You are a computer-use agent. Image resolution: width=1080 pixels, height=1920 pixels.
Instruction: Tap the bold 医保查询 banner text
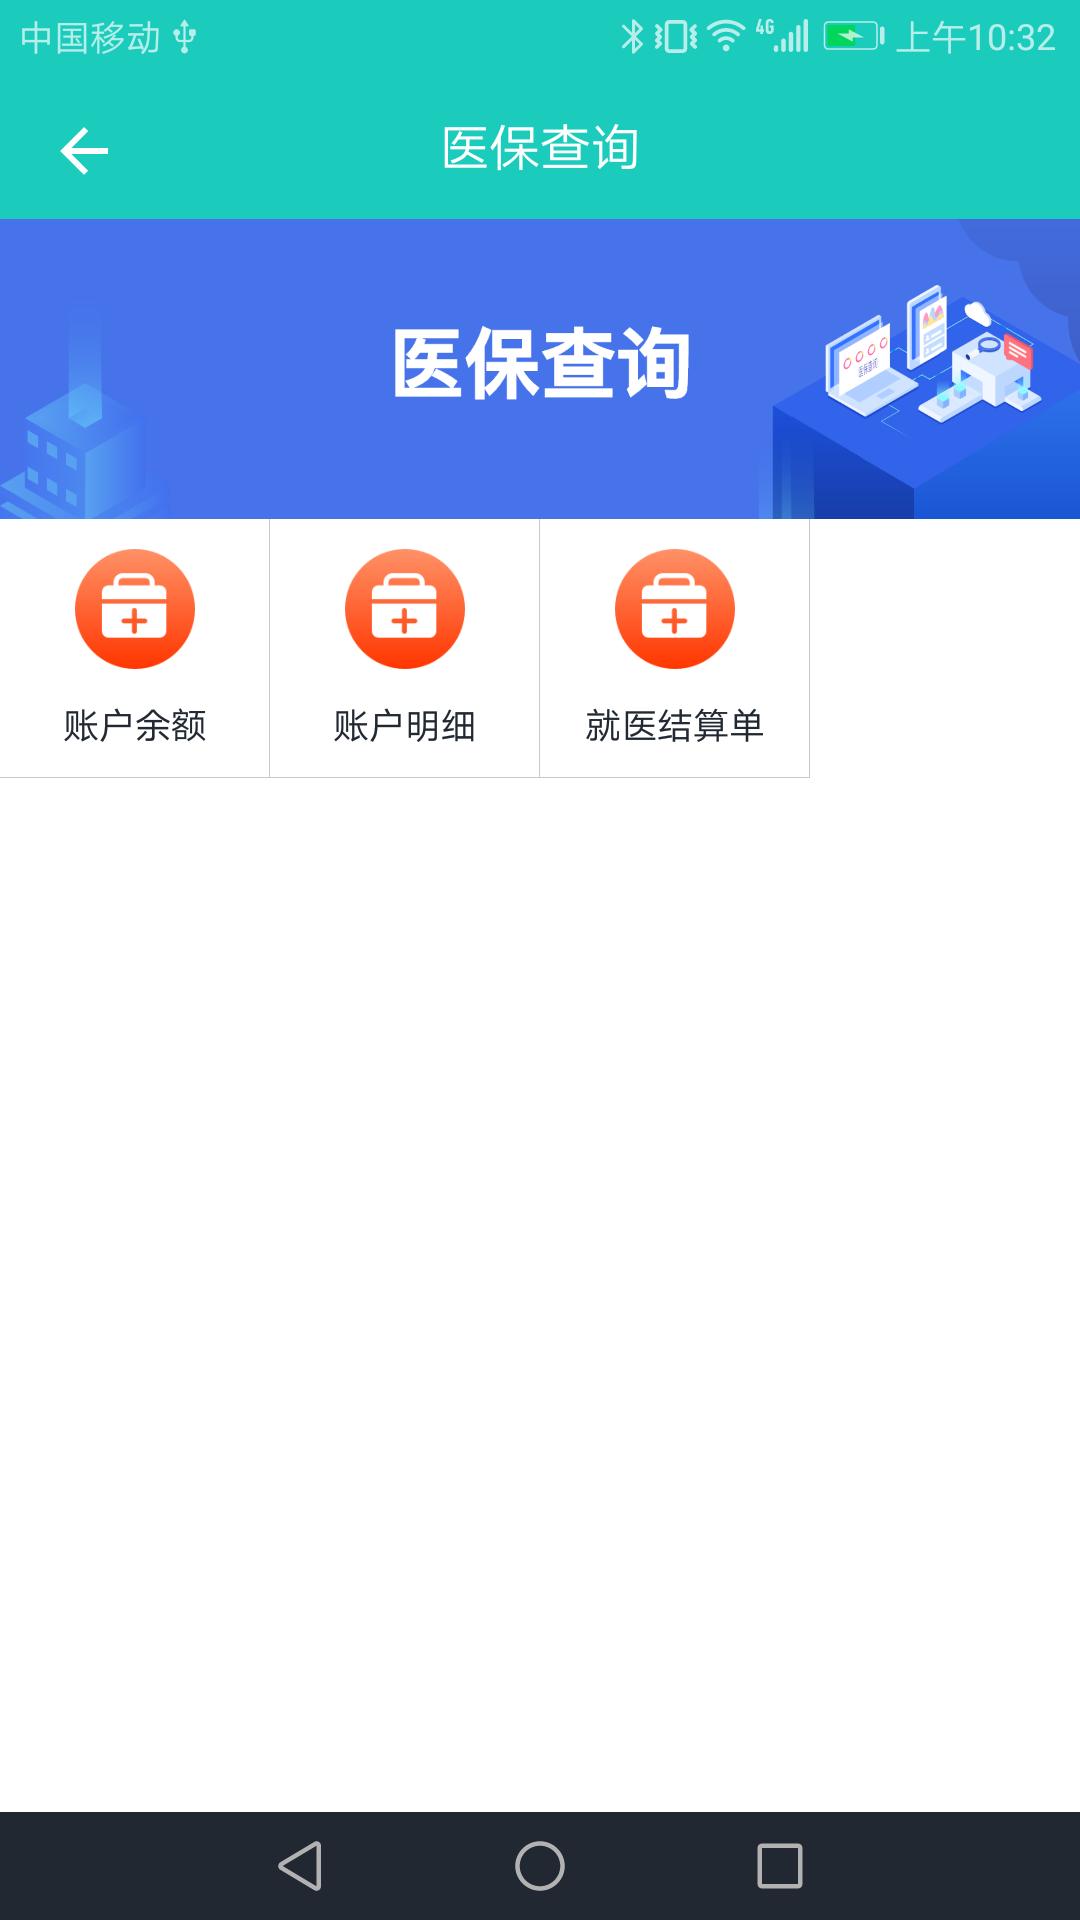(541, 364)
